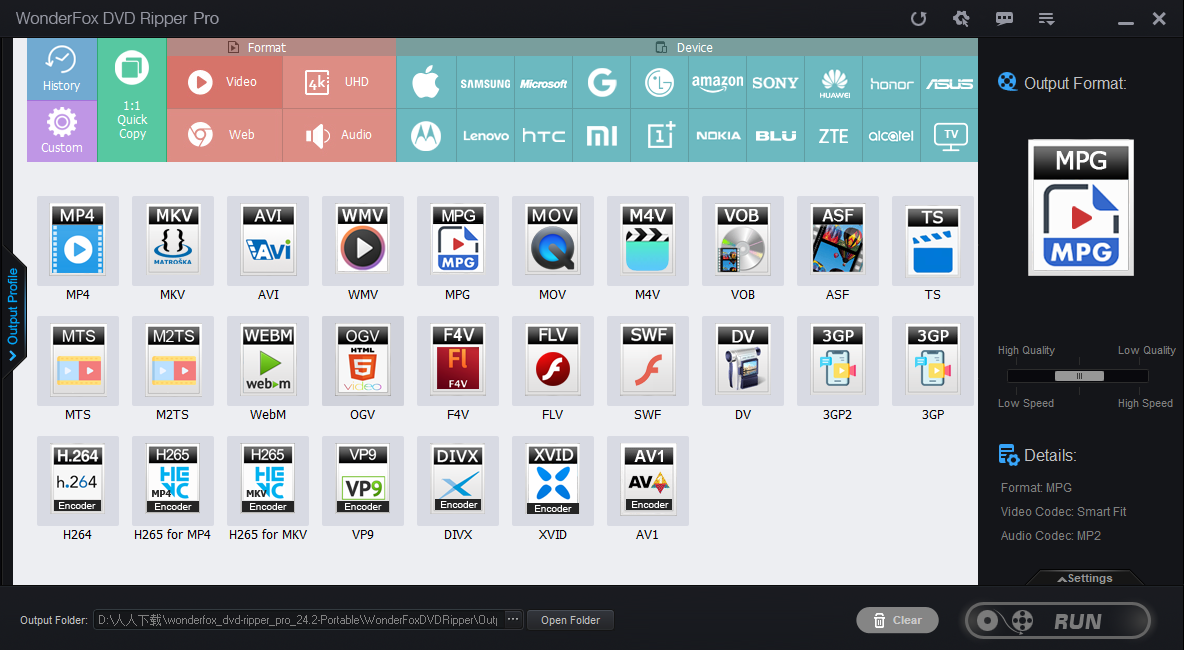Choose the SONY device brand

pyautogui.click(x=775, y=83)
